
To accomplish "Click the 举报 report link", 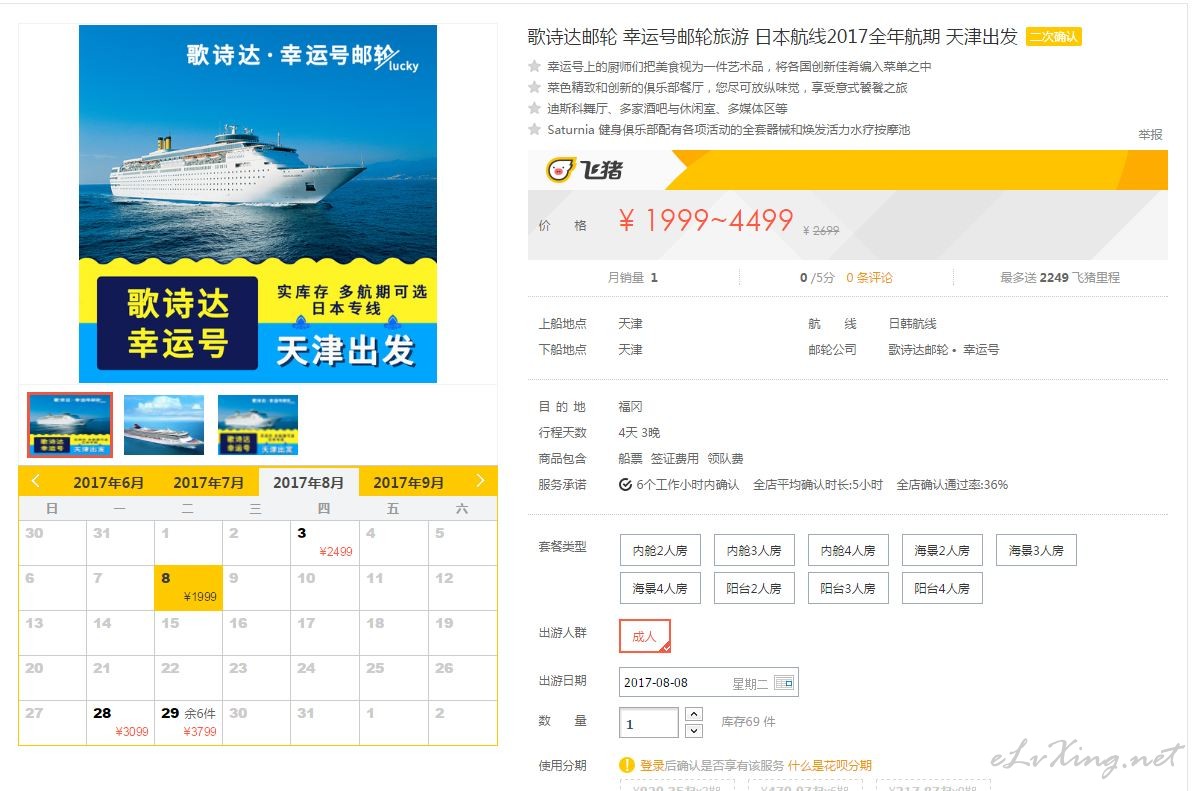I will pyautogui.click(x=1150, y=135).
